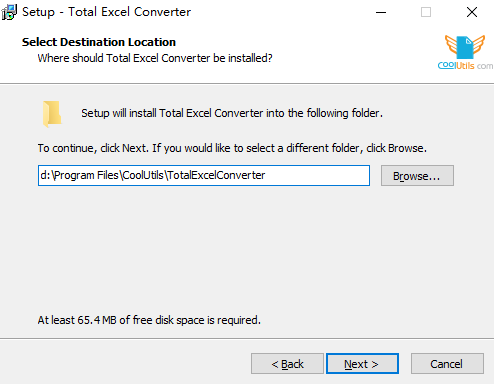Viewport: 494px width, 384px height.
Task: Go to the previous step with Back
Action: coord(287,364)
